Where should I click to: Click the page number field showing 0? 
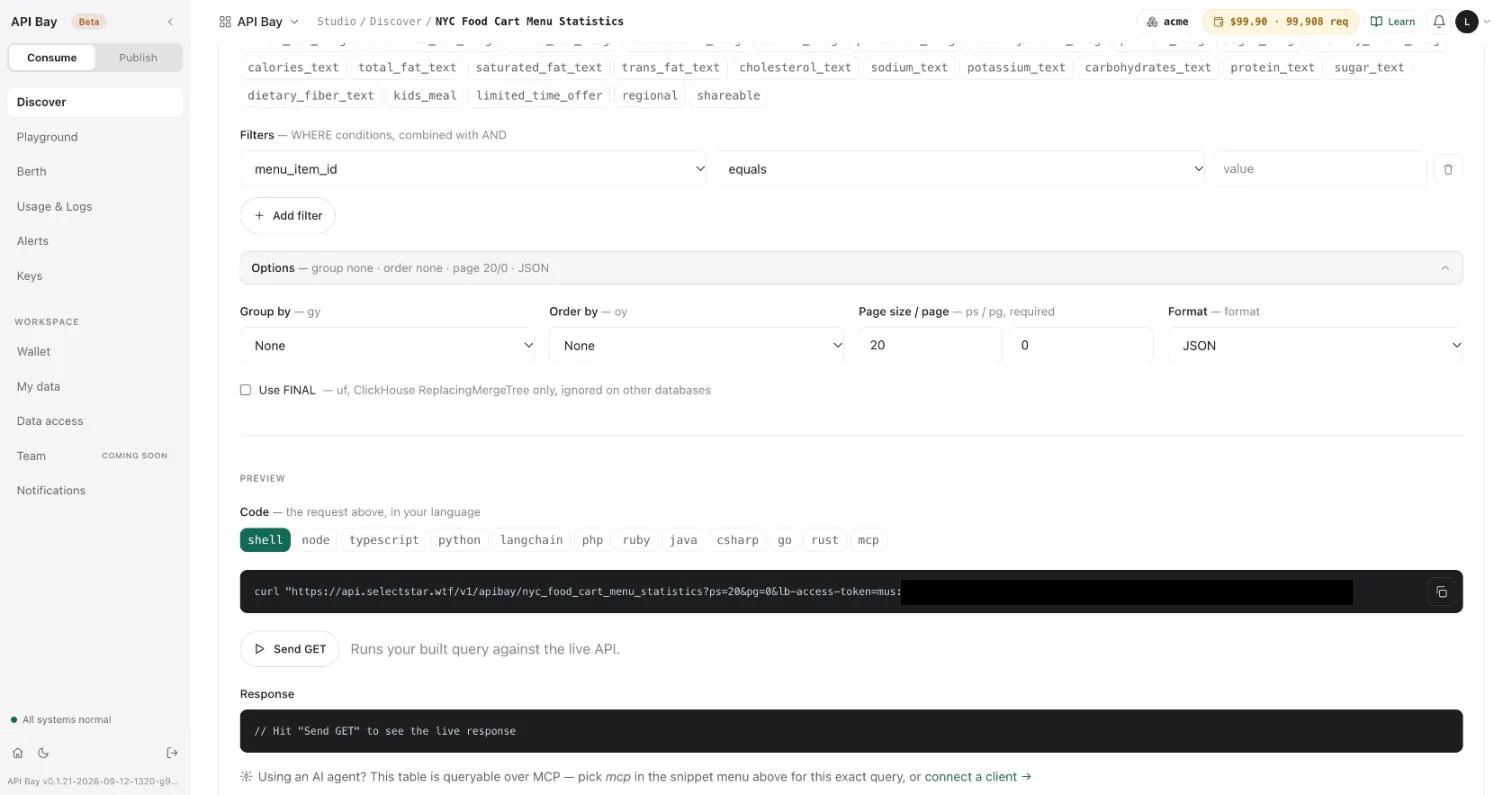point(1081,346)
